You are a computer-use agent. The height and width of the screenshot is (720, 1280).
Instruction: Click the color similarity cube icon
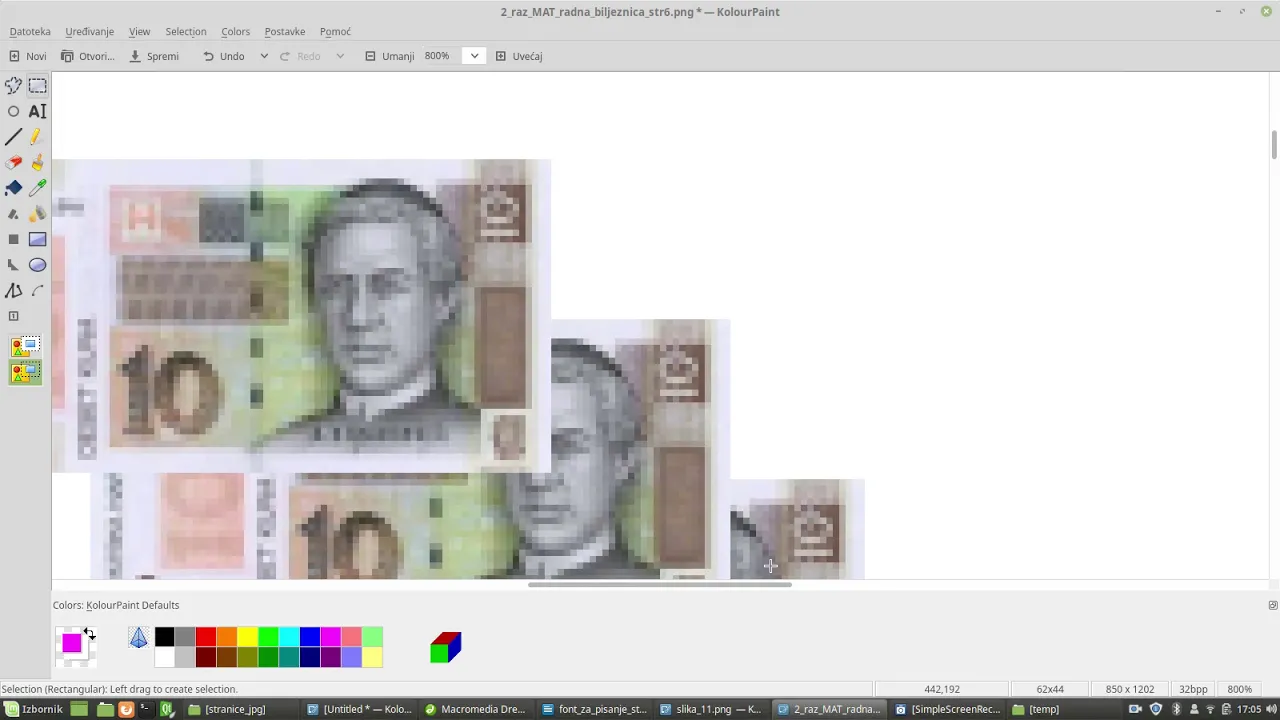click(446, 647)
